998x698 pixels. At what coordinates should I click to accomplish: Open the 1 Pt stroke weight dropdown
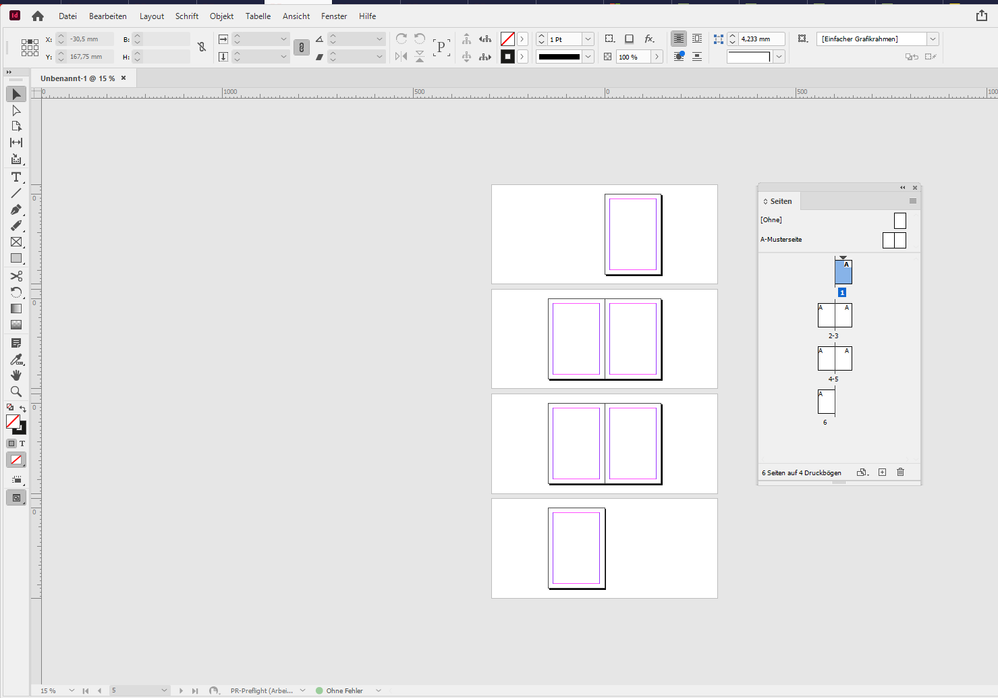pyautogui.click(x=587, y=39)
